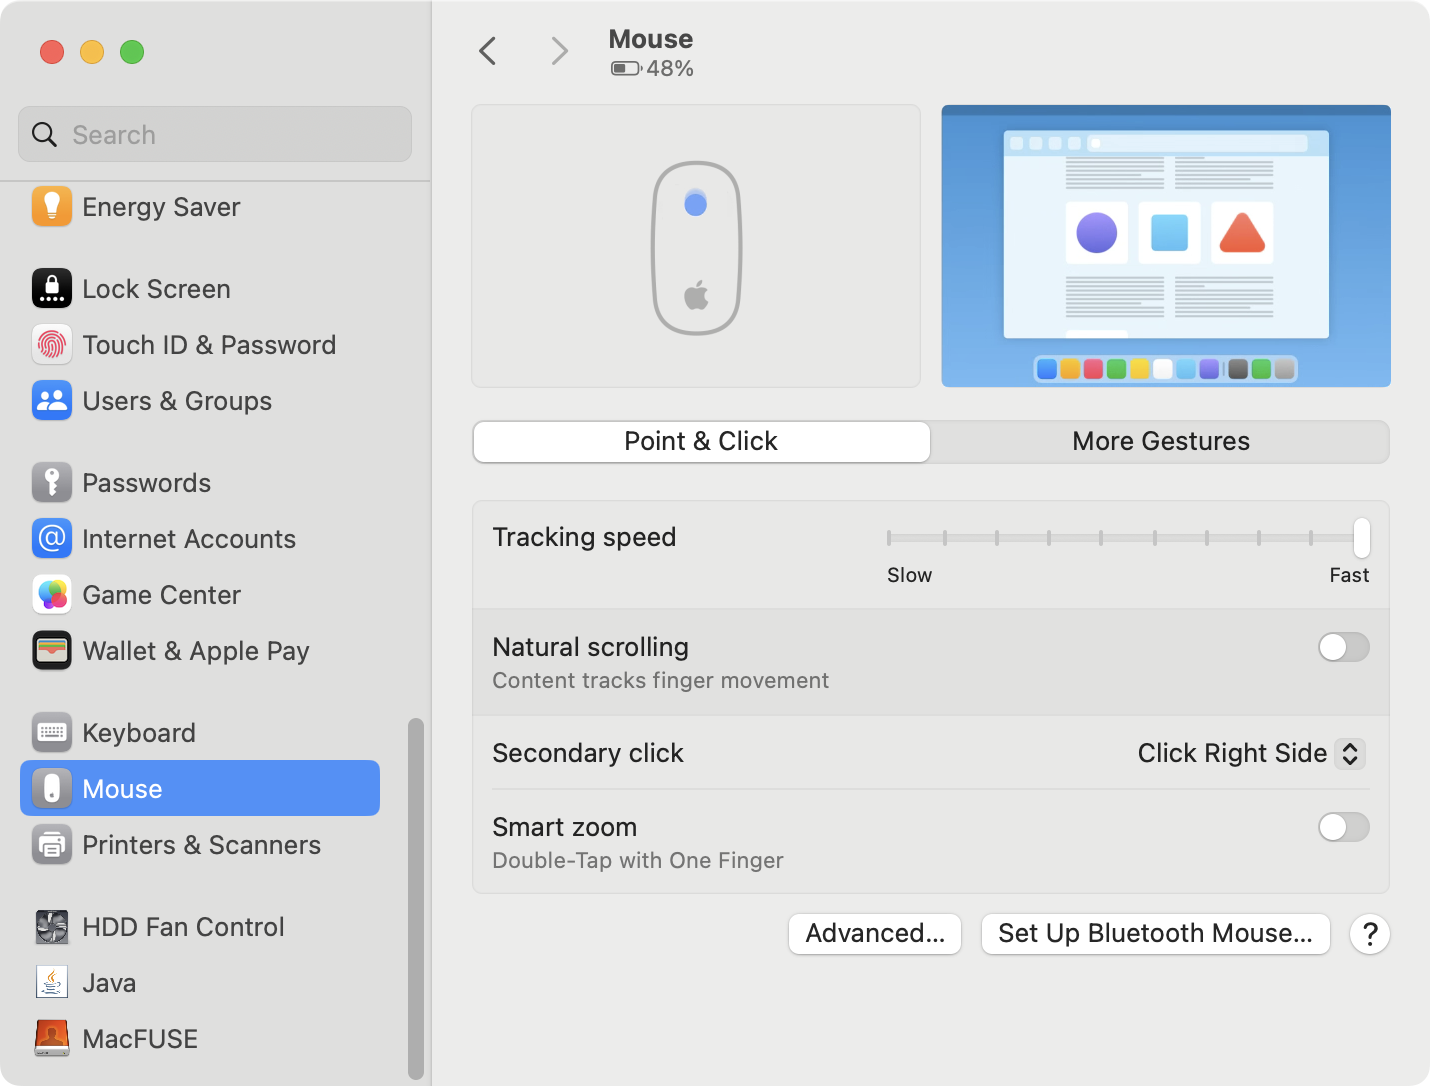Click Set Up Bluetooth Mouse… button
Image resolution: width=1430 pixels, height=1086 pixels.
click(1155, 934)
